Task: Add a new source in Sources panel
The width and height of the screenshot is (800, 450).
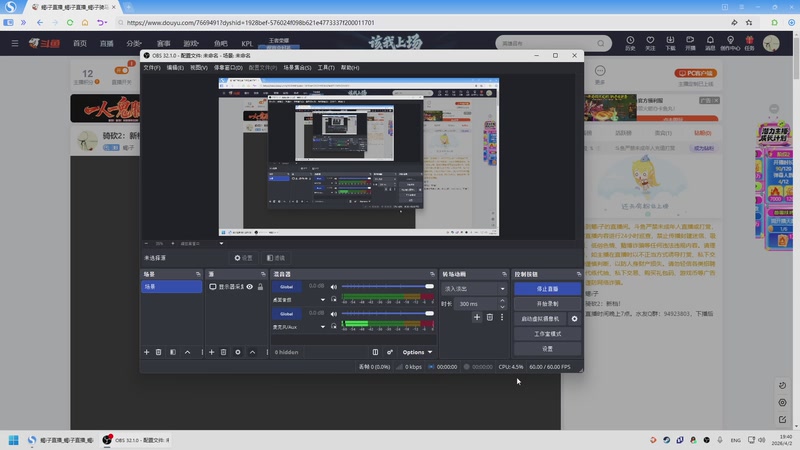Action: tap(211, 352)
